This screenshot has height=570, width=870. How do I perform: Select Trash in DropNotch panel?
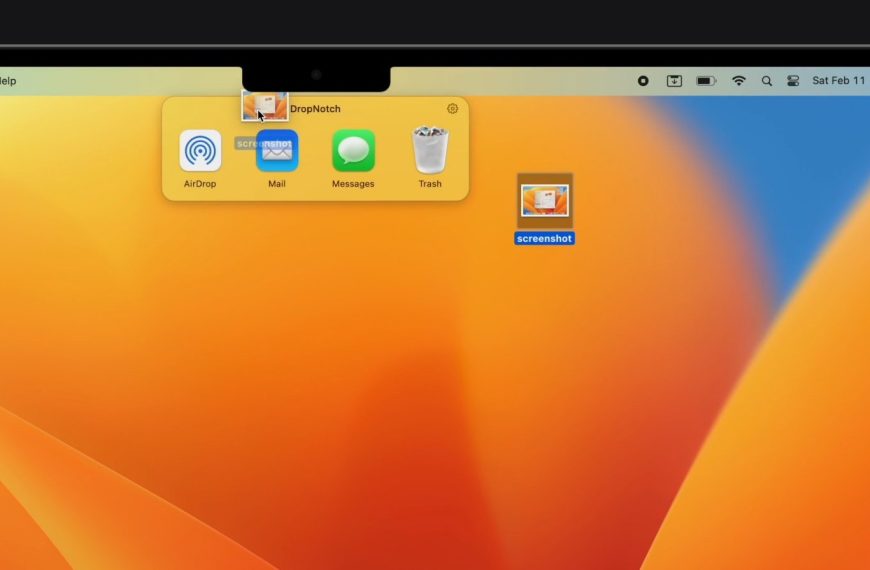pos(430,150)
